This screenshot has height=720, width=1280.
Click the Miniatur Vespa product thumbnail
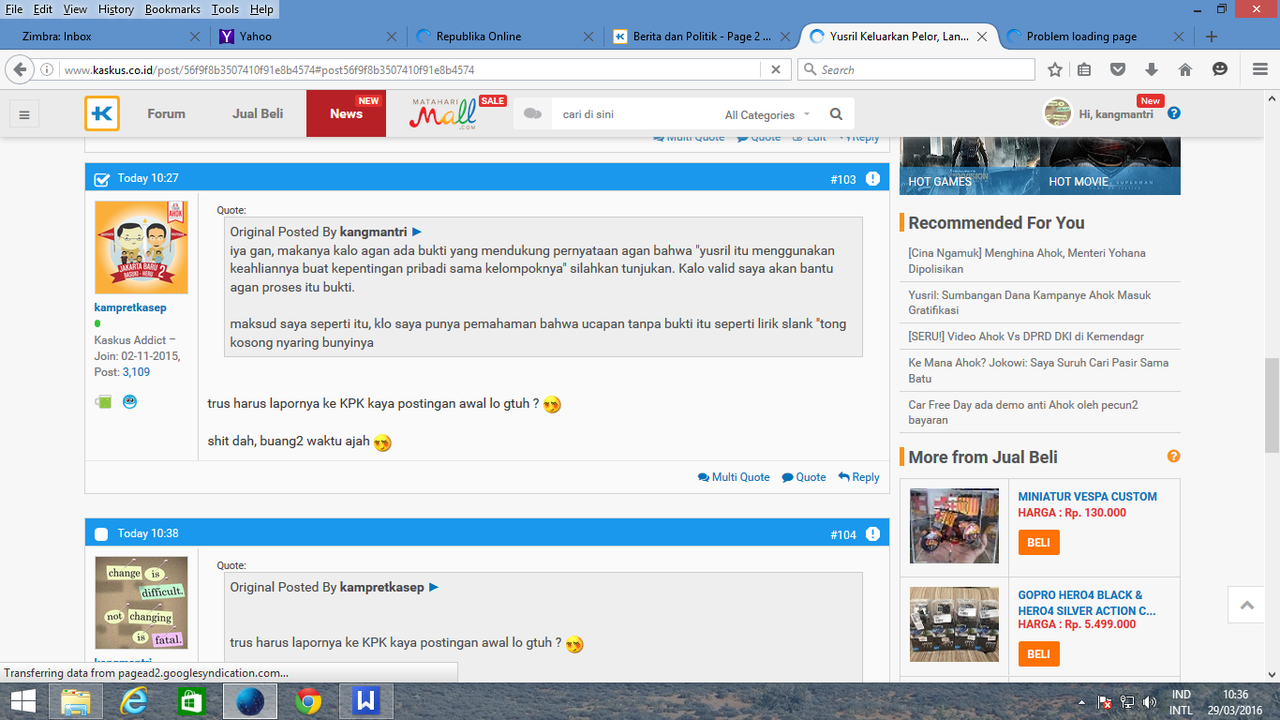coord(954,526)
